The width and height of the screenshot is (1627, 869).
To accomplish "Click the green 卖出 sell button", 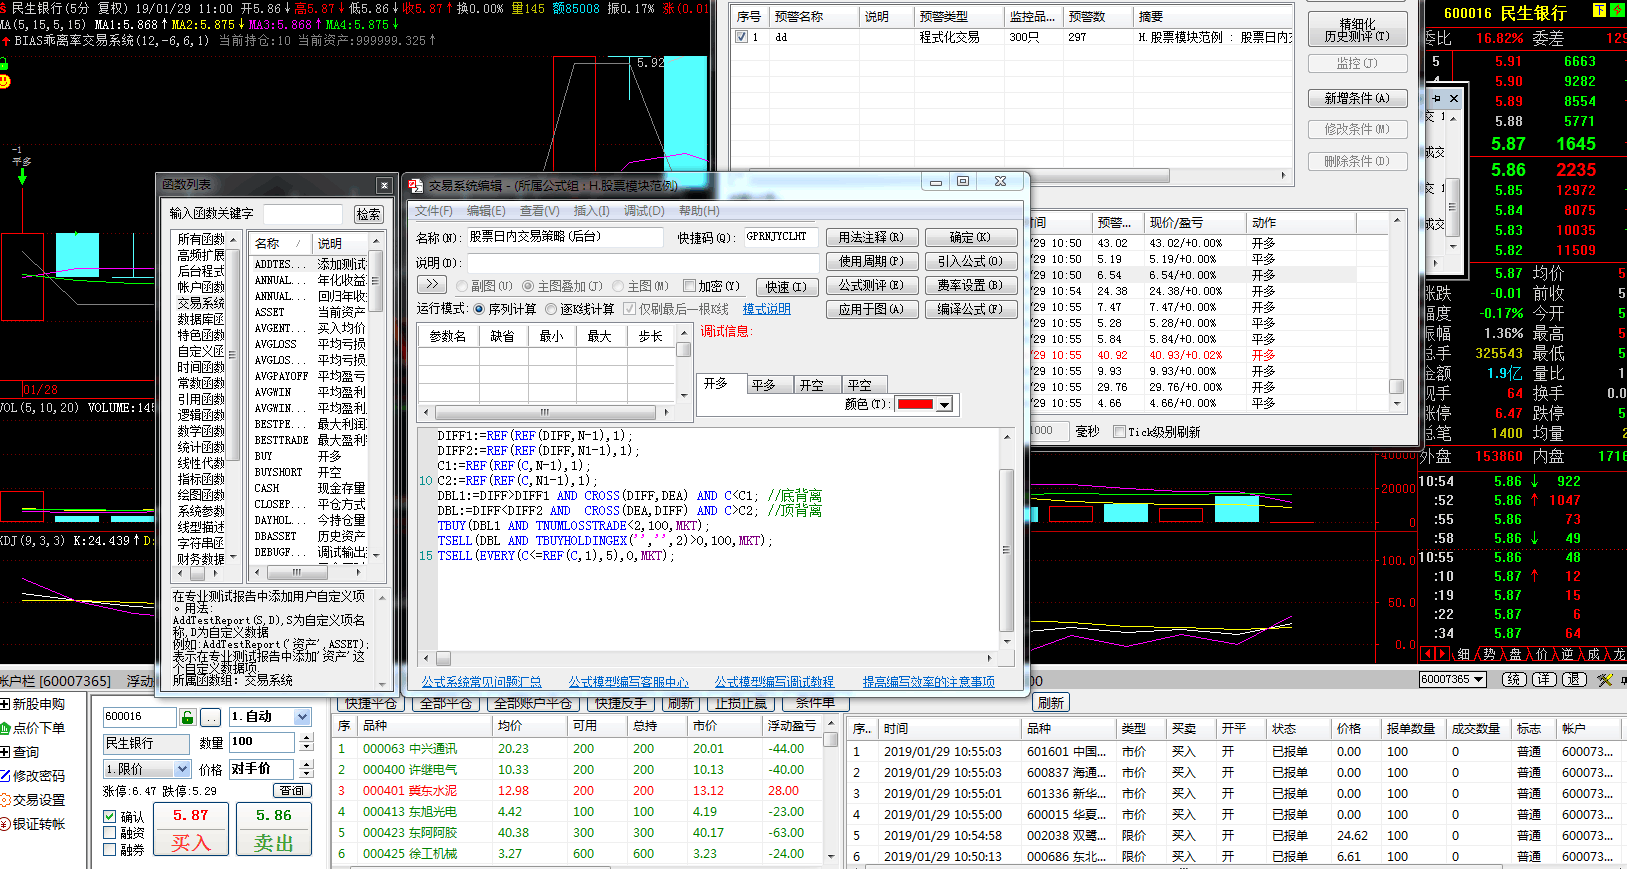I will coord(273,829).
